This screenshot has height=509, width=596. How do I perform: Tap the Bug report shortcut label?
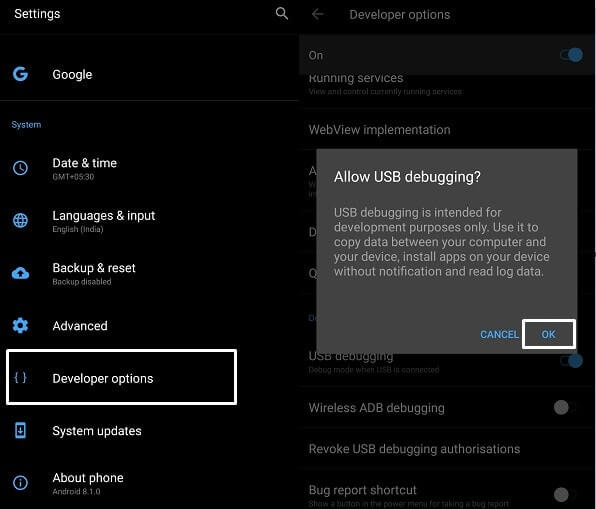coord(362,490)
